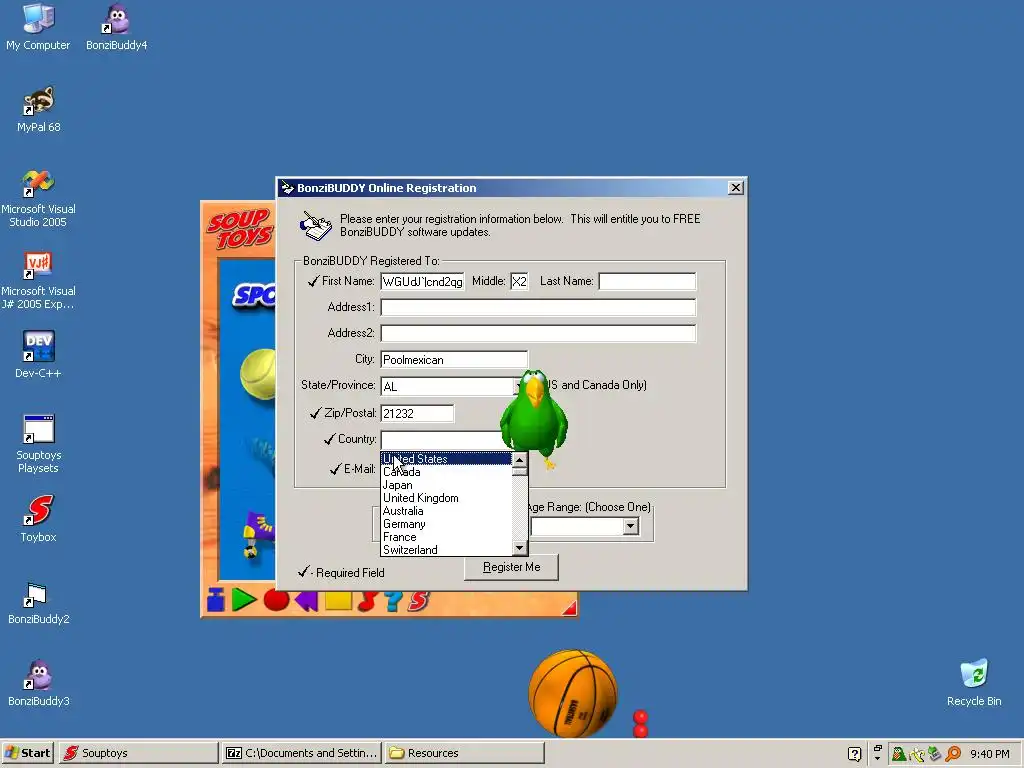Click the red music note icon in Souptoys
This screenshot has height=768, width=1024.
click(368, 600)
